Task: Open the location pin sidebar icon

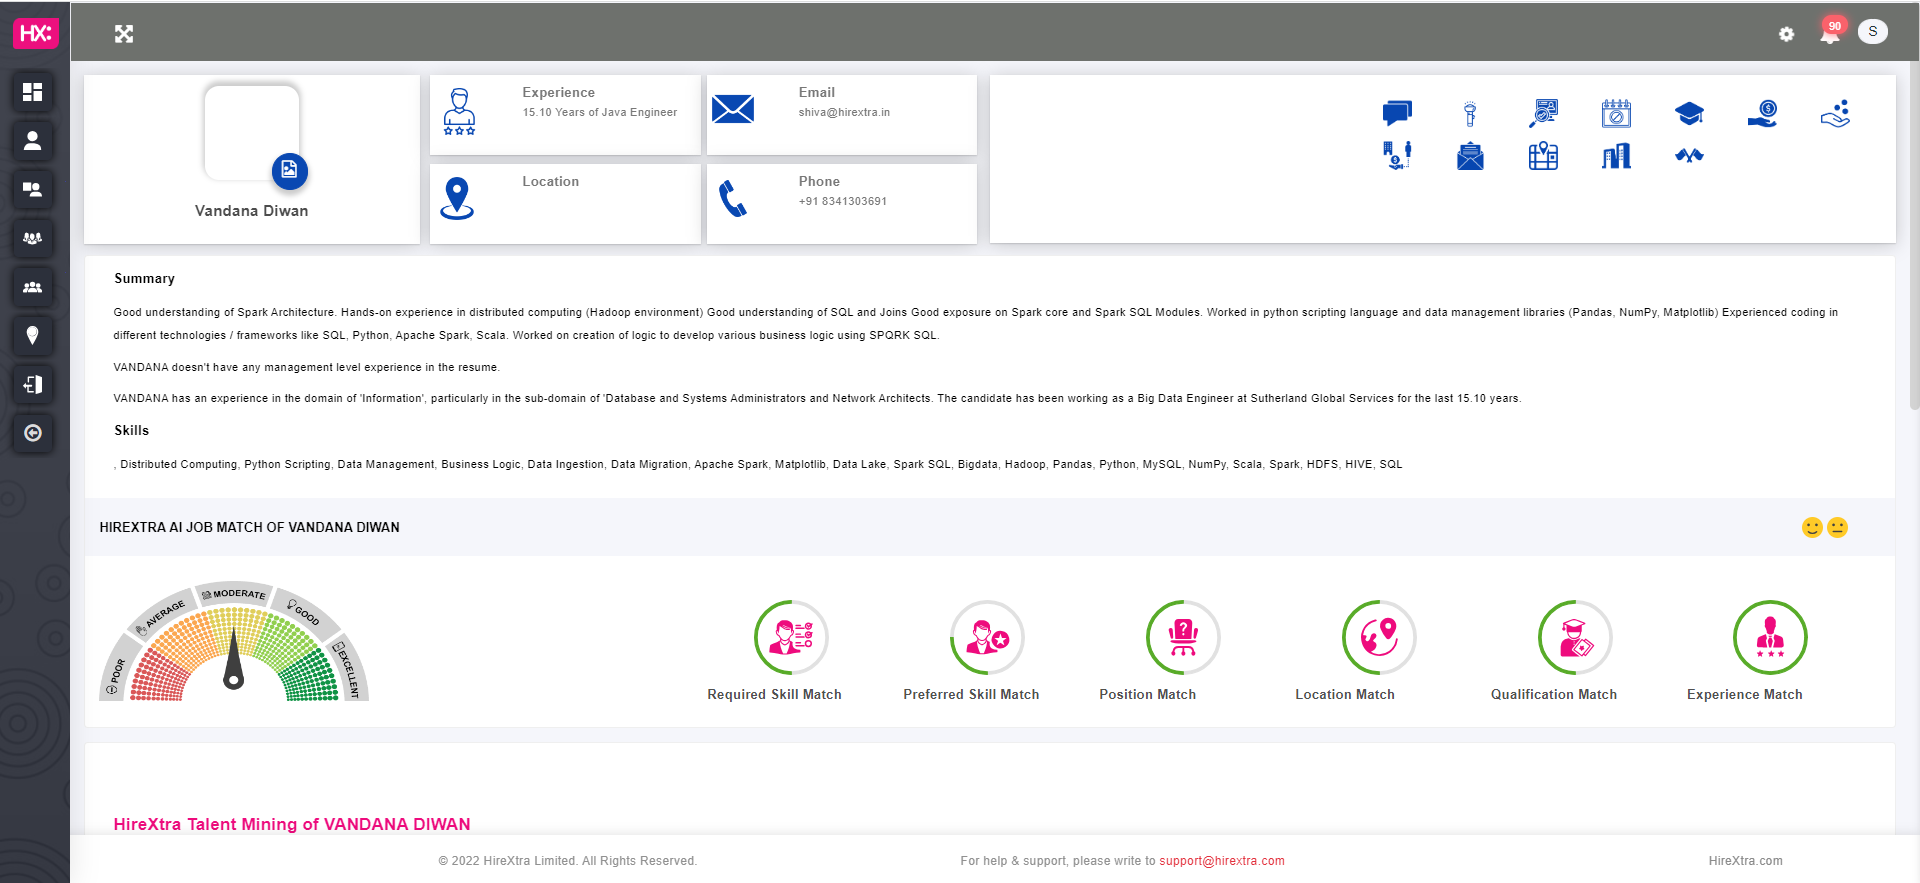Action: click(33, 335)
